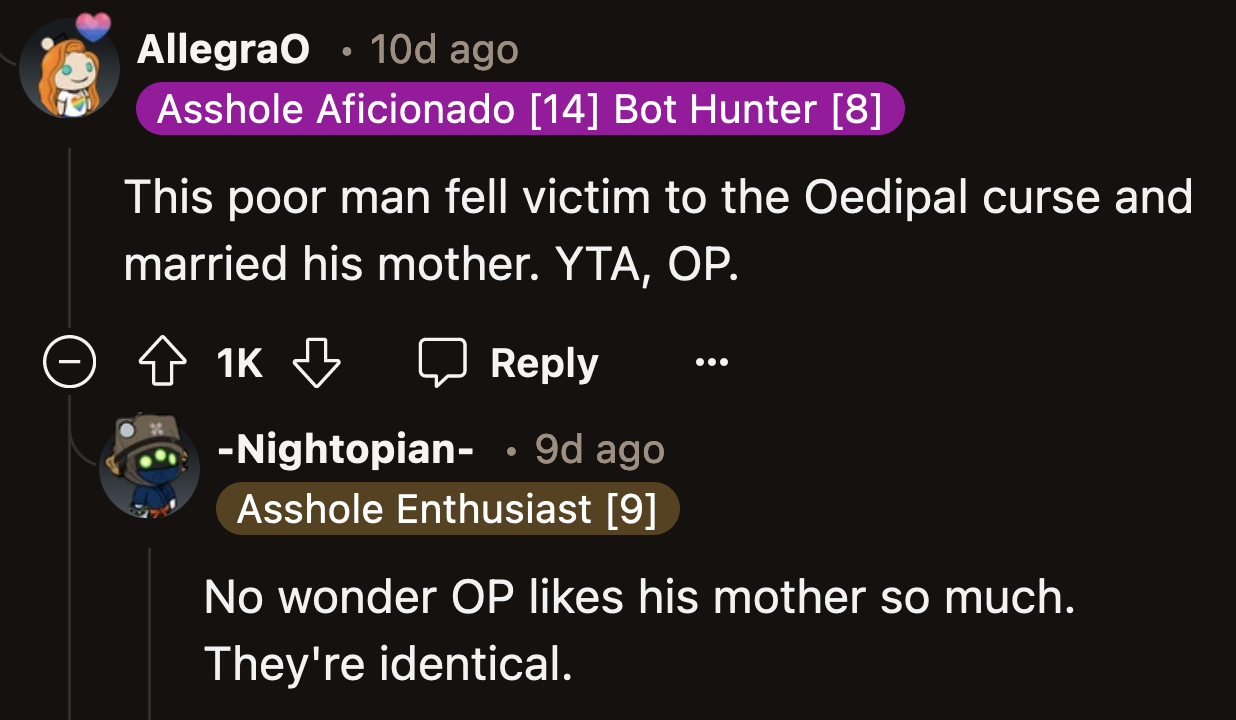Screen dimensions: 1236x720
Task: Click the 10d ago timestamp on AllegraO's comment
Action: pos(443,49)
